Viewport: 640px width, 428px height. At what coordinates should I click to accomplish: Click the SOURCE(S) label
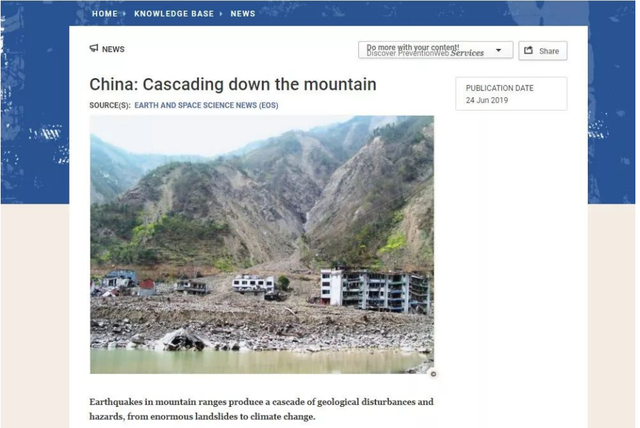(110, 105)
